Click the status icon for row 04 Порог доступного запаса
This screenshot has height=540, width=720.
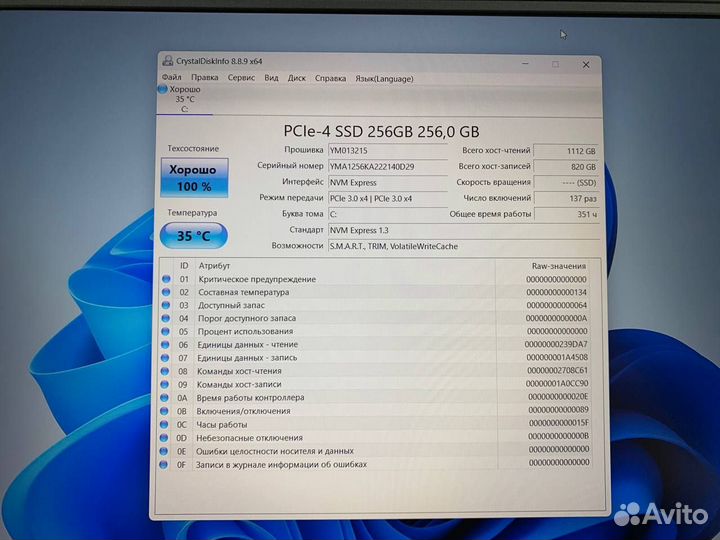[165, 318]
